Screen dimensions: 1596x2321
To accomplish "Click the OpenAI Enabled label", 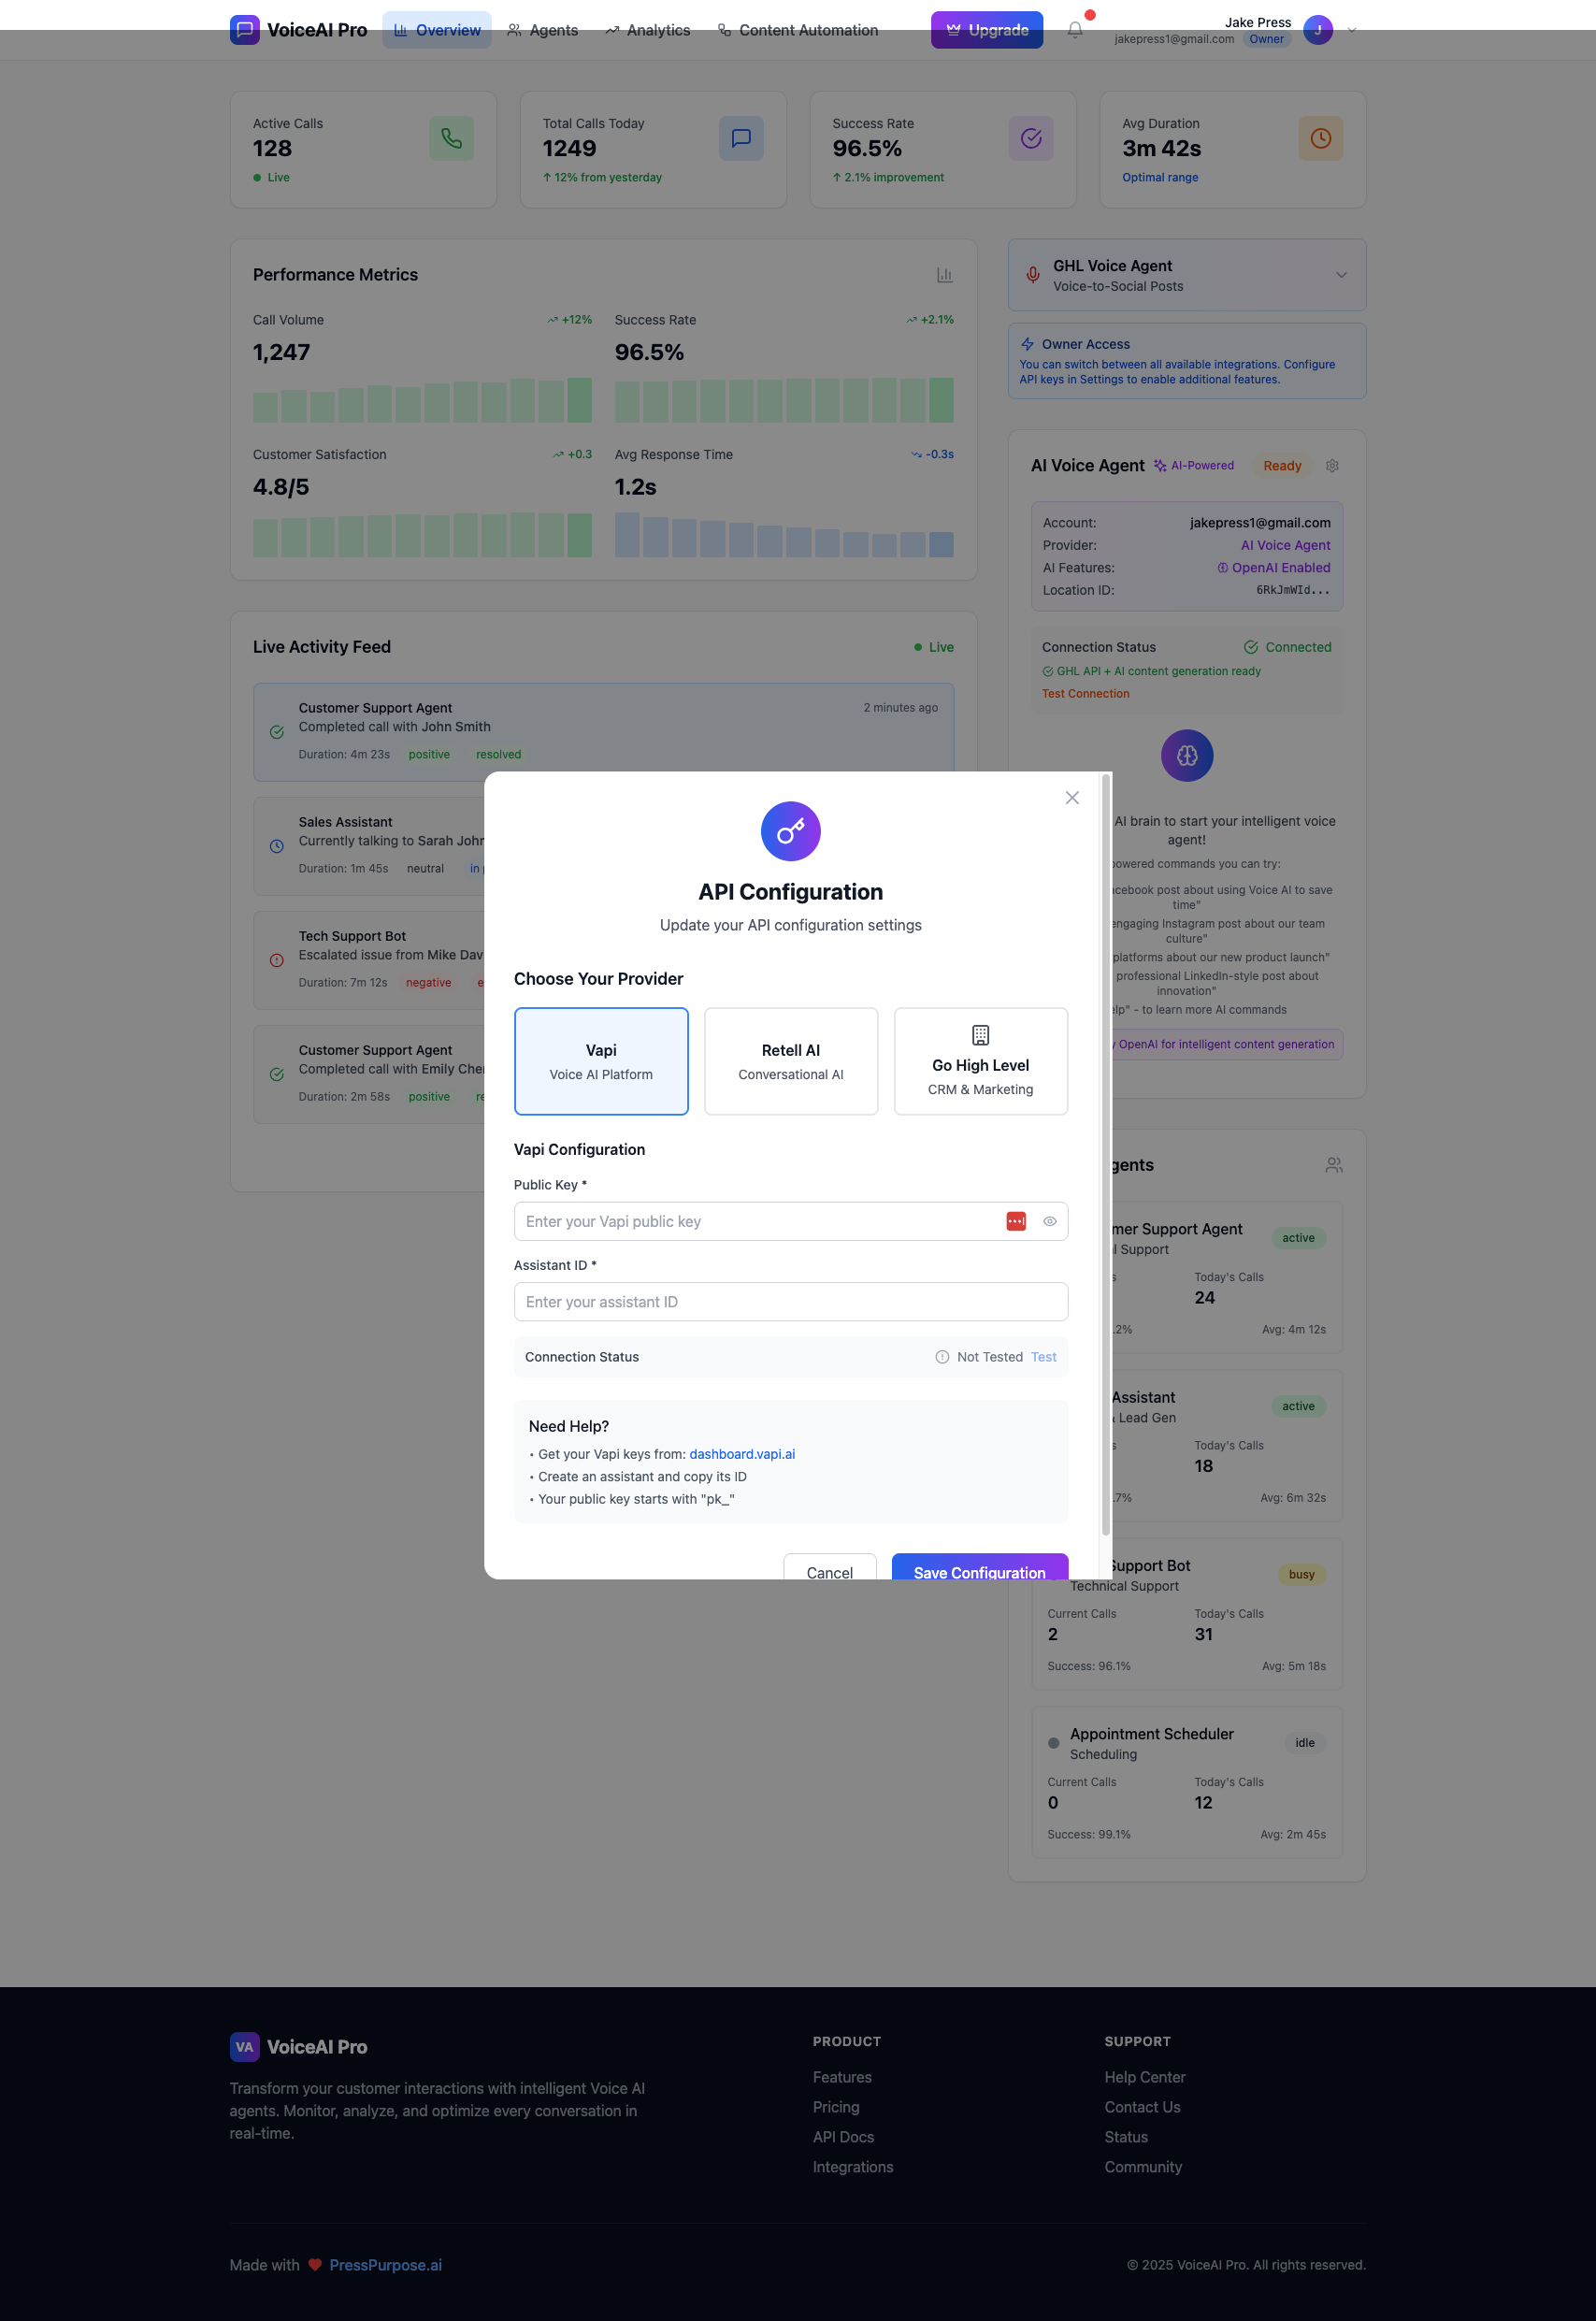I will pyautogui.click(x=1273, y=568).
